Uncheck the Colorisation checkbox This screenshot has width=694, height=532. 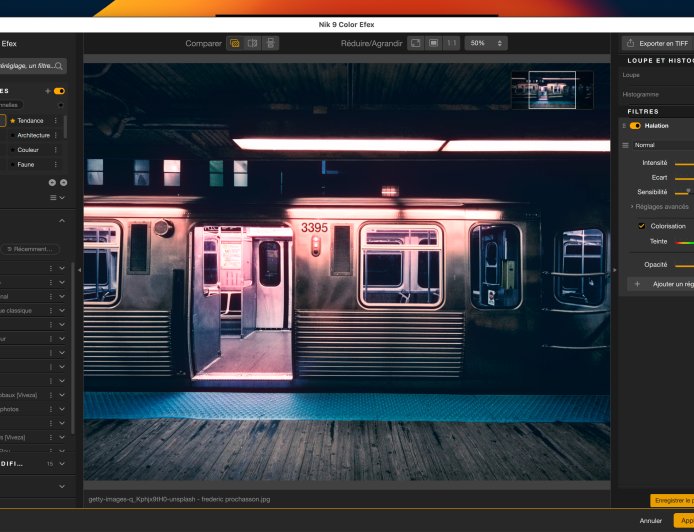tap(641, 226)
